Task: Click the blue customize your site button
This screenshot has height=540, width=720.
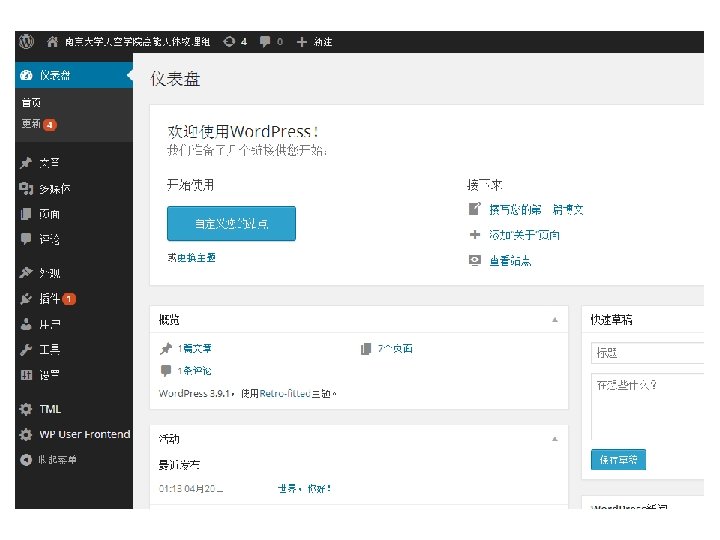Action: 231,223
